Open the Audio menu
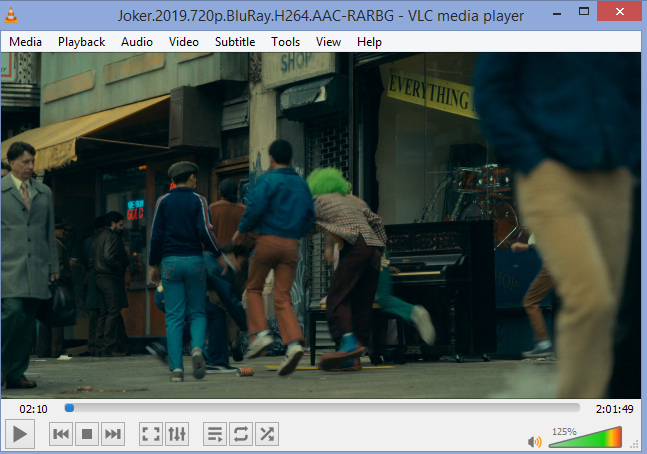This screenshot has height=454, width=647. click(137, 42)
